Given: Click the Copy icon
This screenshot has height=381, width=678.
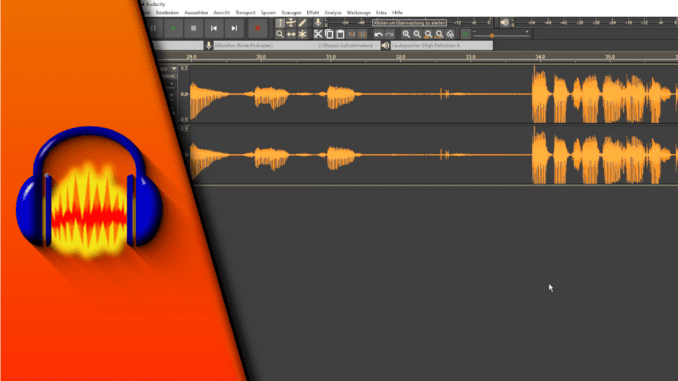Looking at the screenshot, I should [329, 34].
